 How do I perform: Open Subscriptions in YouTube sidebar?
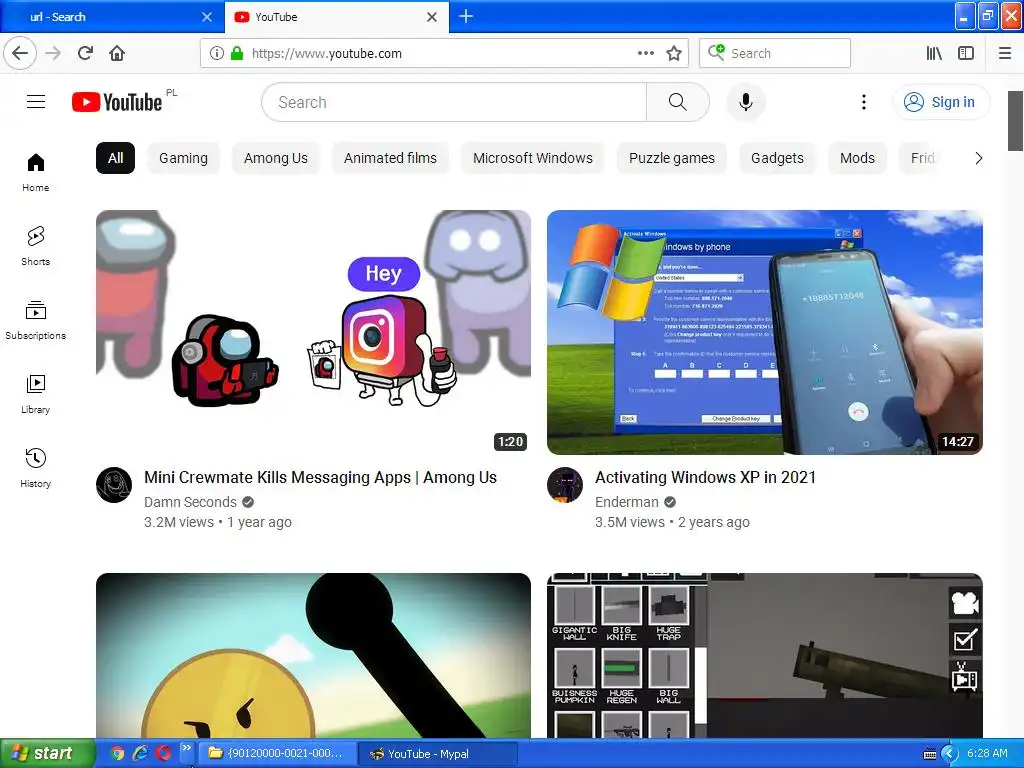coord(35,321)
